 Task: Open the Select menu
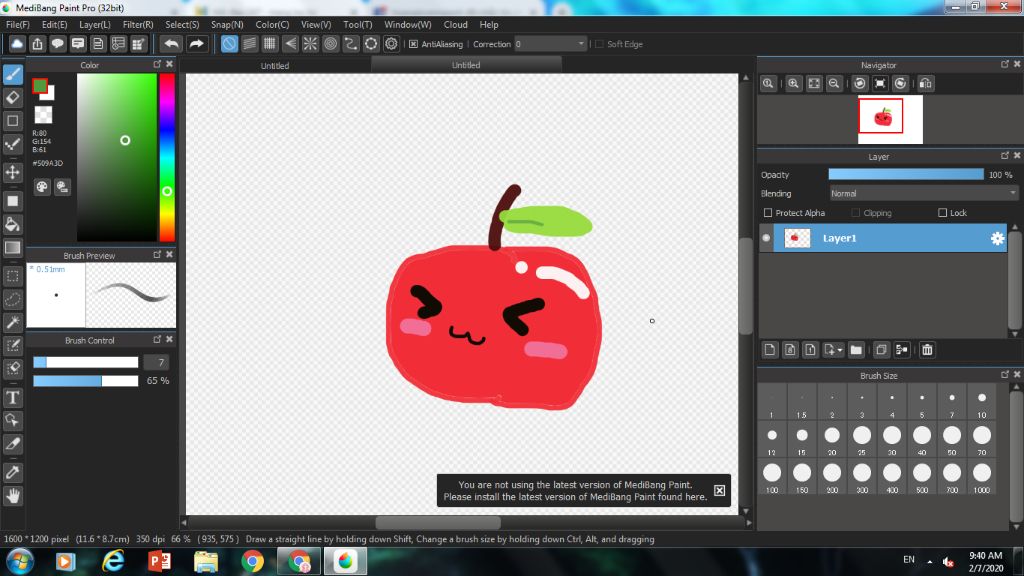pyautogui.click(x=182, y=25)
